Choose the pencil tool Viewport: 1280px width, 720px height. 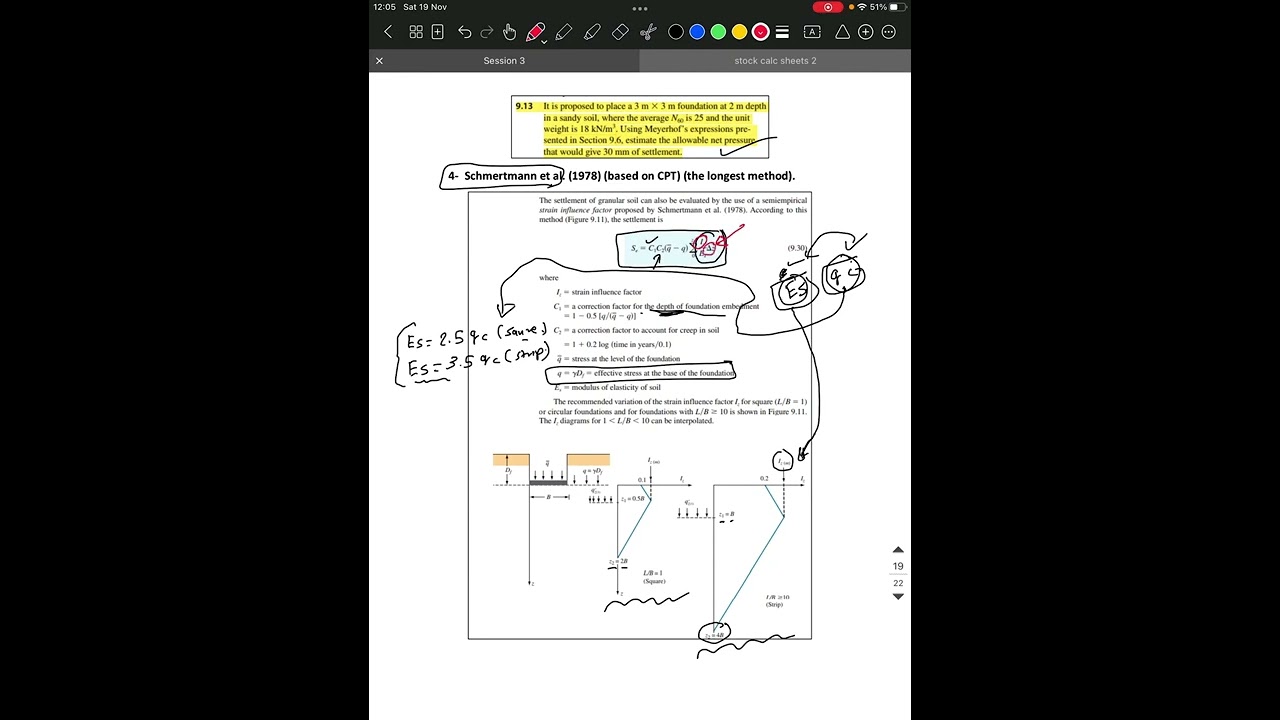point(564,32)
